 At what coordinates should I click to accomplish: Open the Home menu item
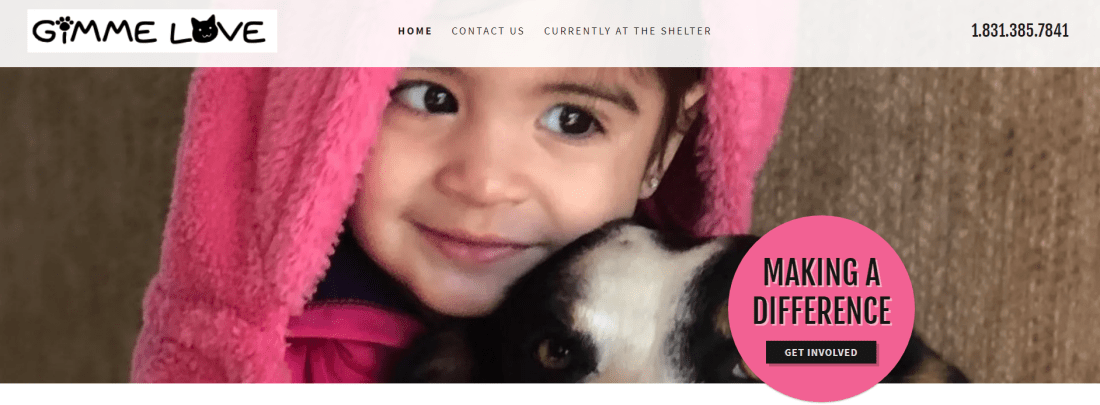(x=415, y=31)
